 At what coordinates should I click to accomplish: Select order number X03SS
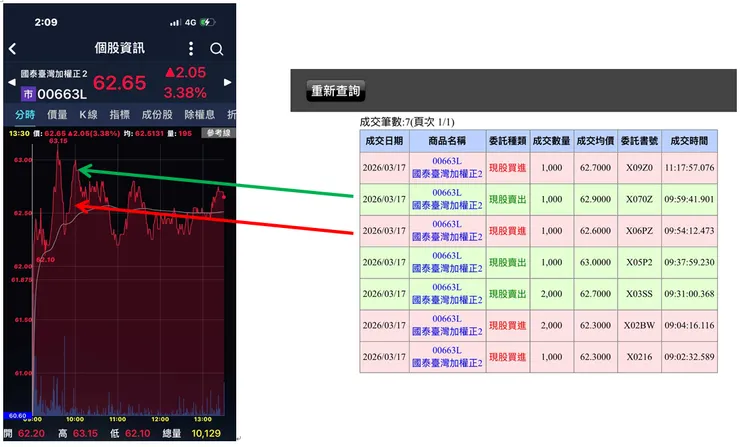pos(639,294)
